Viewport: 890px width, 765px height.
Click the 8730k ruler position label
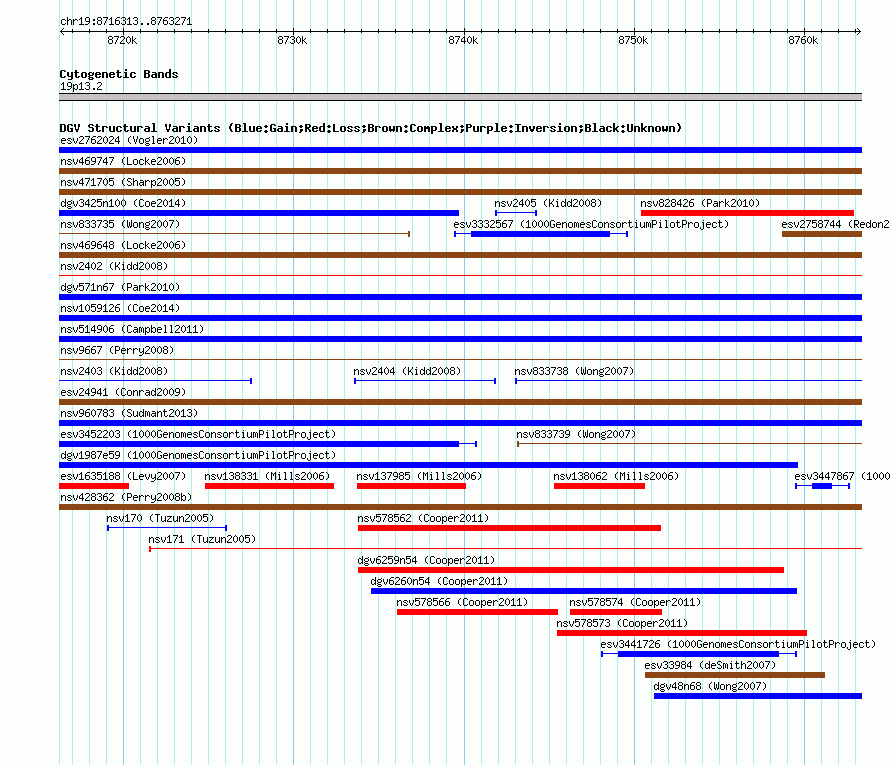pos(292,40)
